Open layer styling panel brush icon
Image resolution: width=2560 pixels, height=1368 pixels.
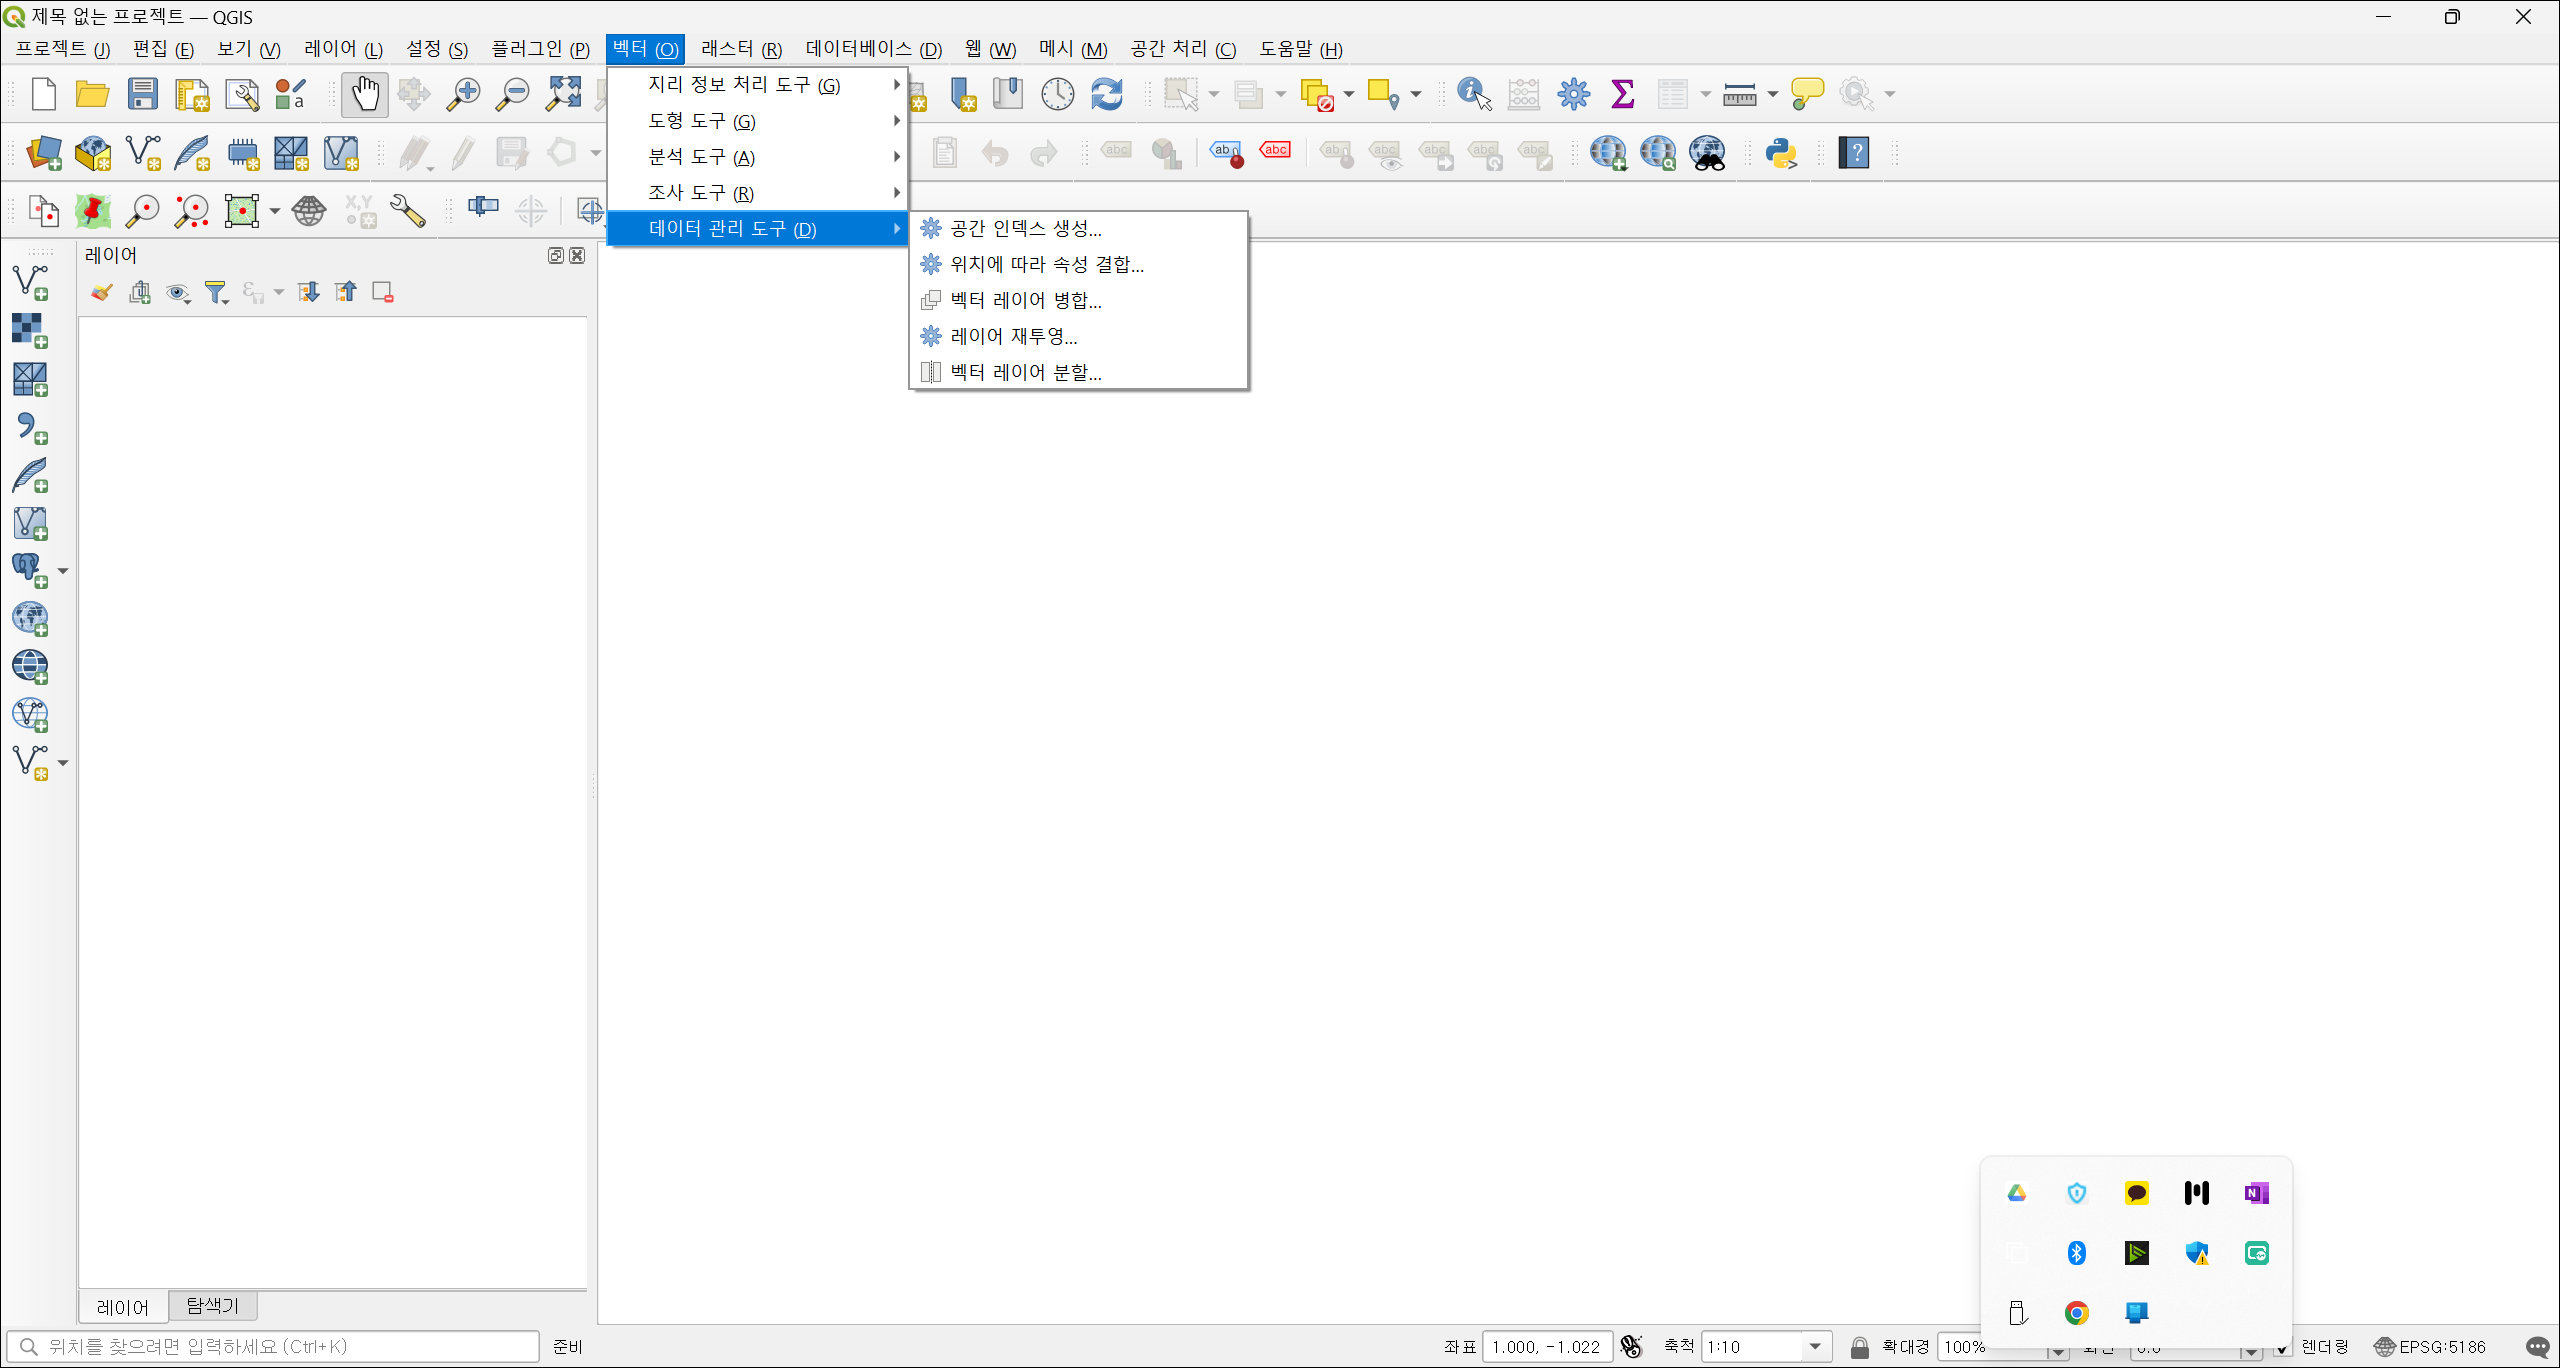coord(101,292)
